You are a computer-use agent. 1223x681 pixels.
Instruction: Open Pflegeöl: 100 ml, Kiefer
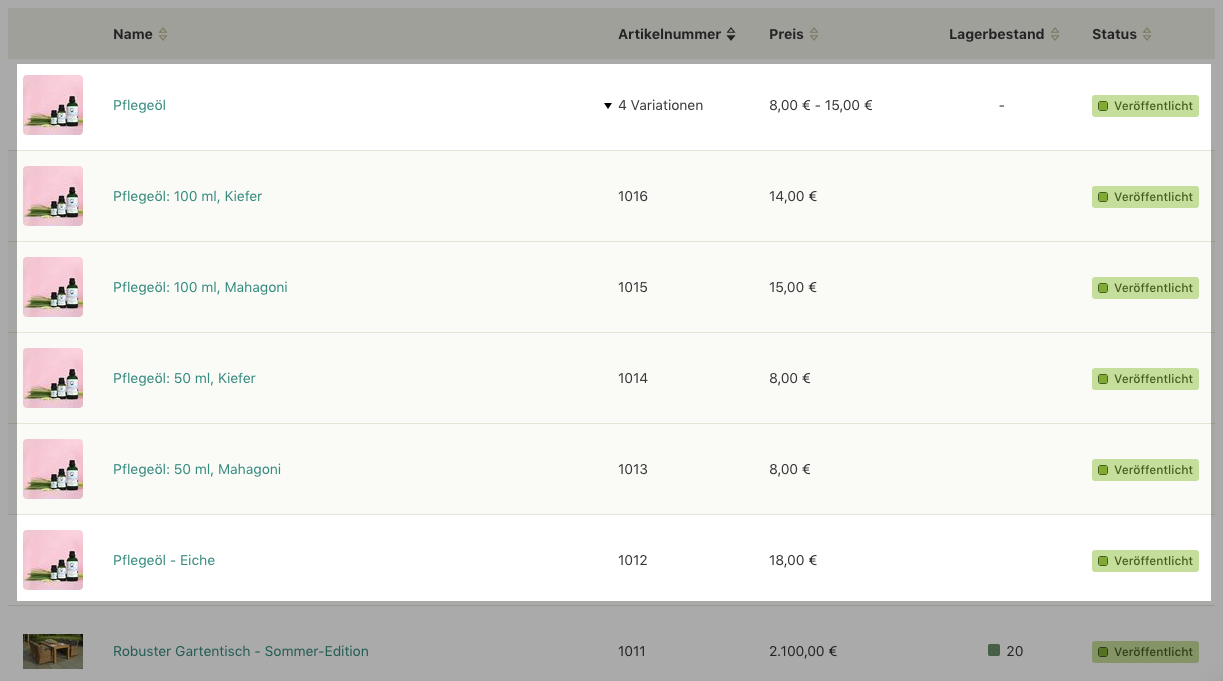pyautogui.click(x=187, y=196)
